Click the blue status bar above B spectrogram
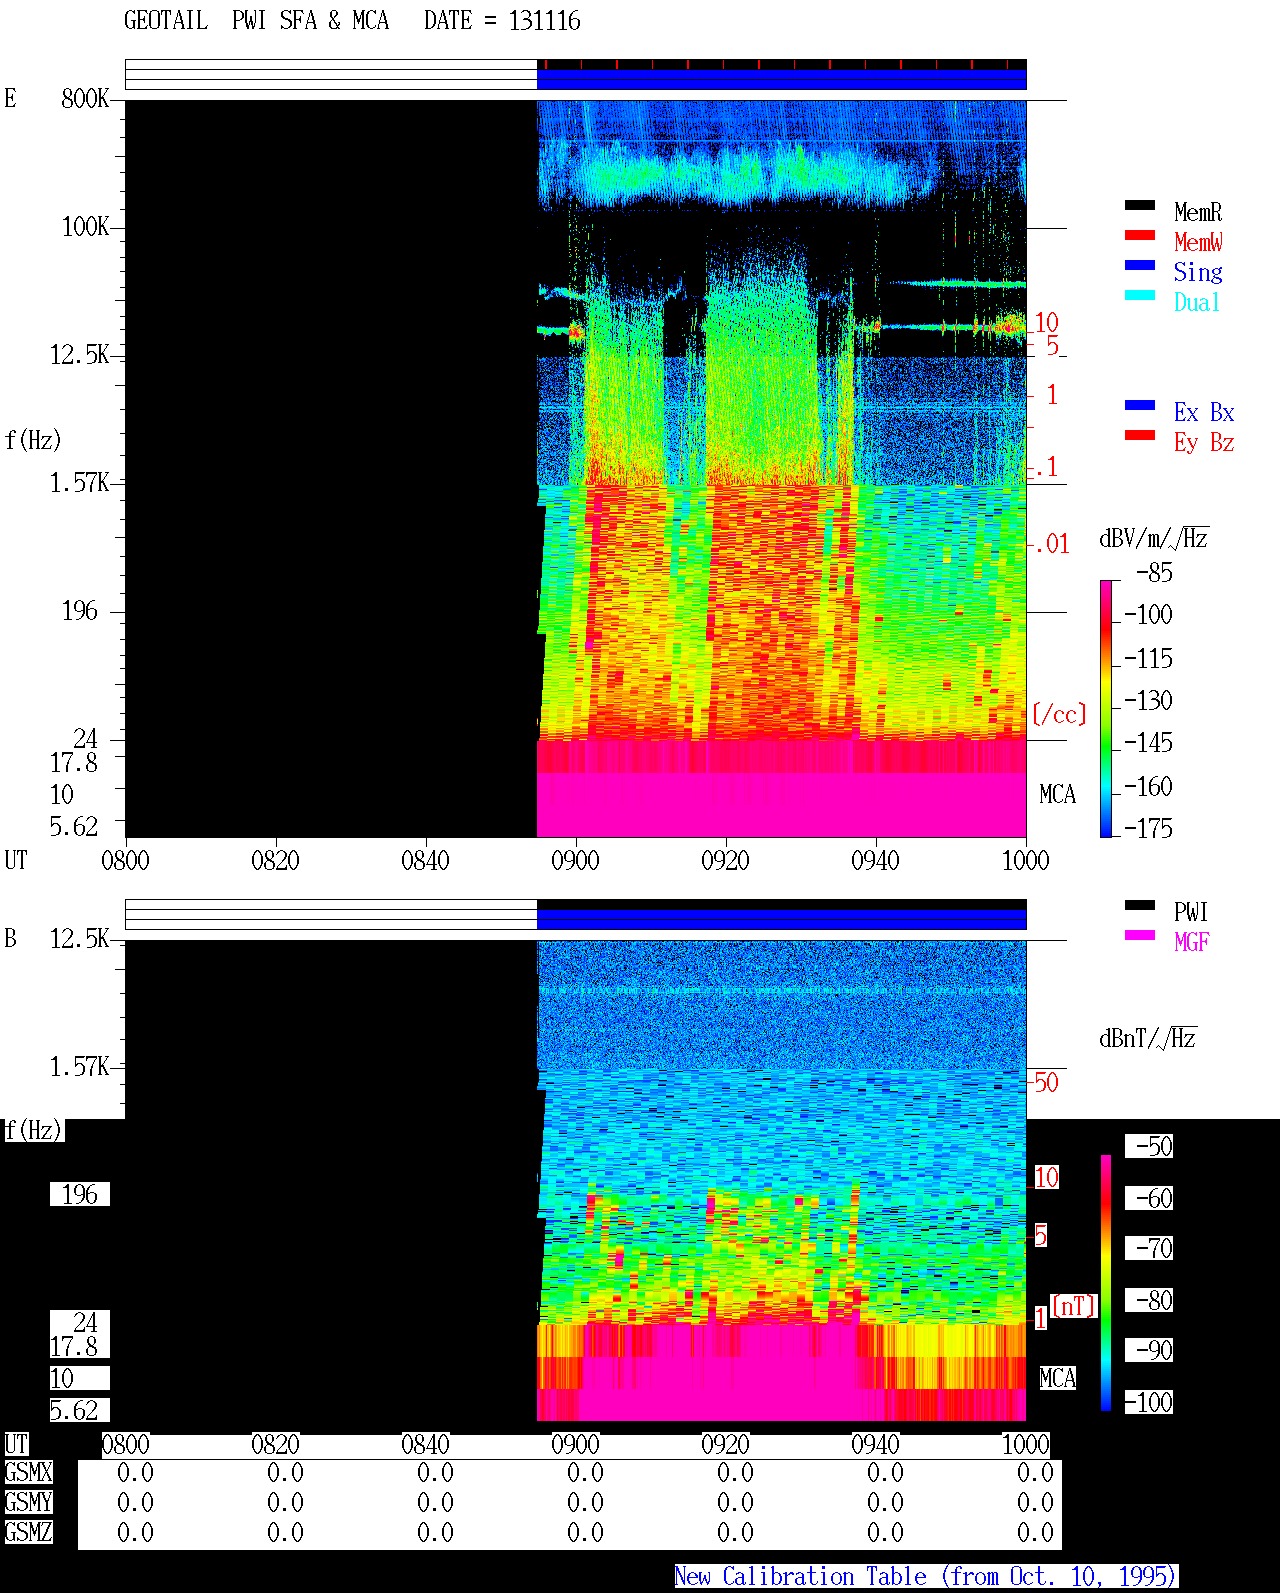Screen dimensions: 1280x1593 click(781, 918)
